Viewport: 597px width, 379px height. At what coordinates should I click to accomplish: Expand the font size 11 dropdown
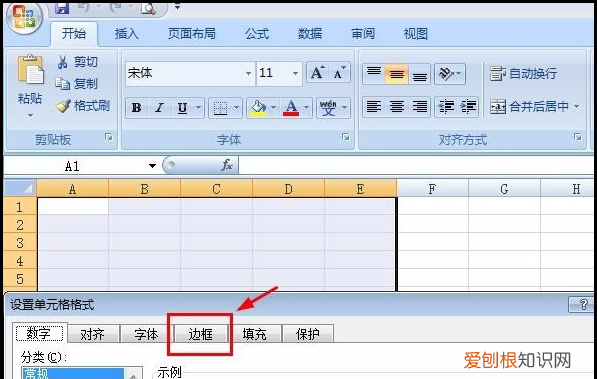(295, 73)
